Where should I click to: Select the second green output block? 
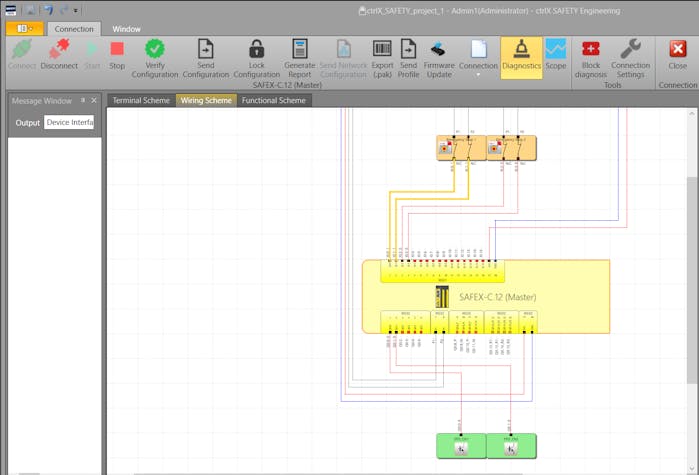pyautogui.click(x=512, y=446)
